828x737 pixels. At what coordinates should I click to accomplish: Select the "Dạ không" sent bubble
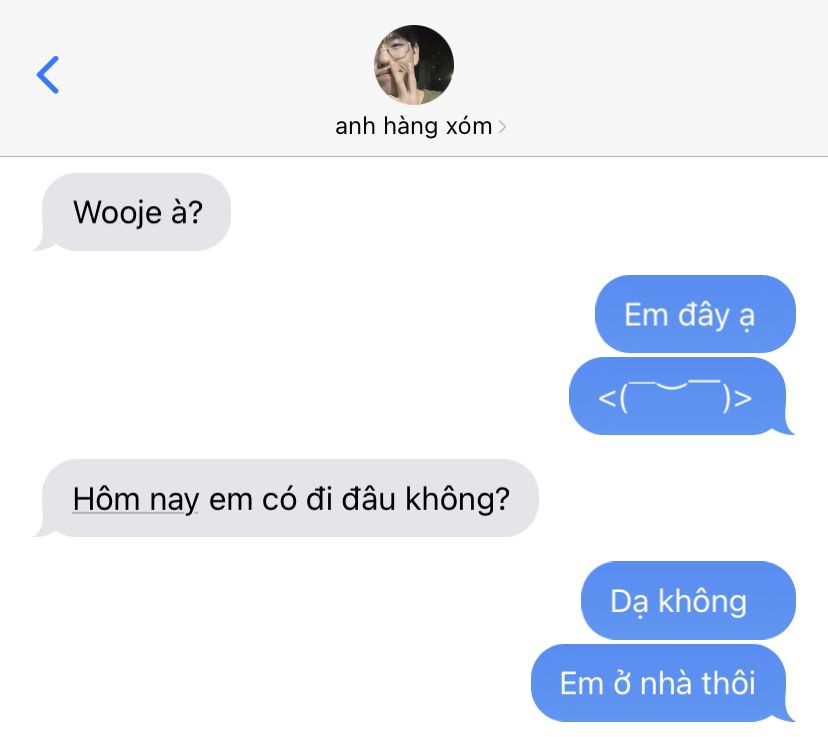(688, 601)
